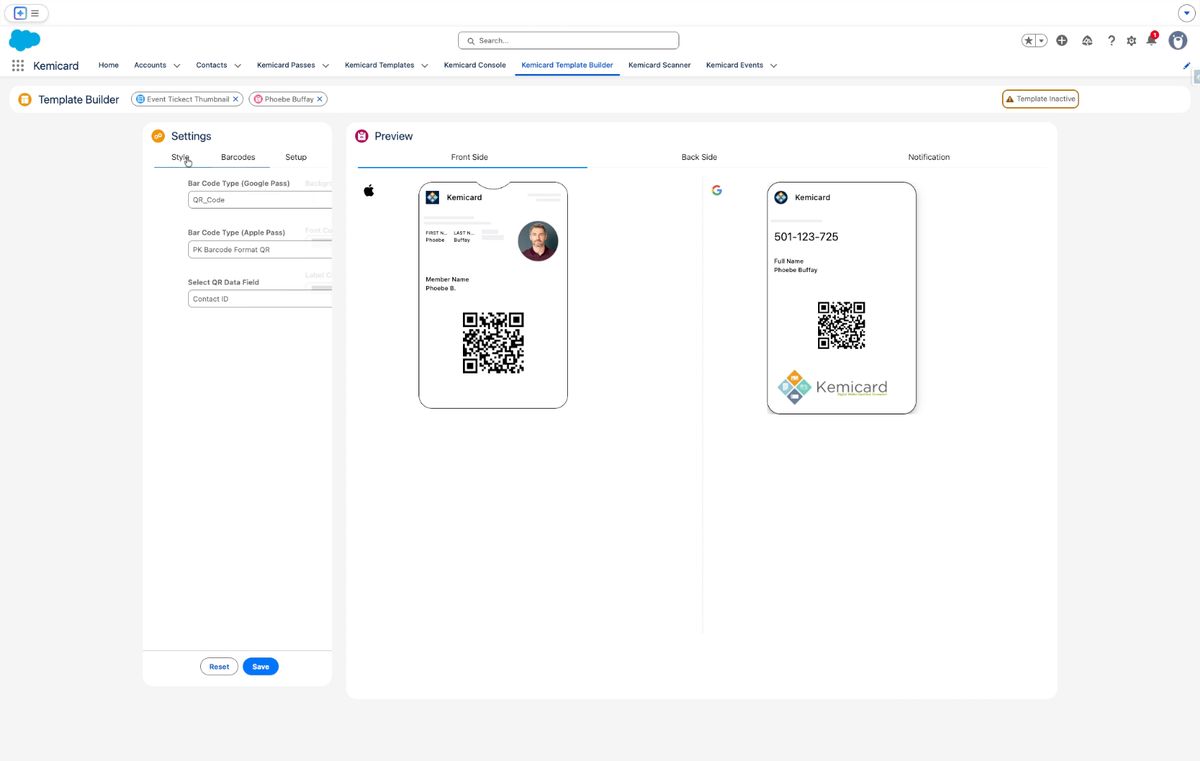Click the Full Name label on Google pass
This screenshot has height=761, width=1200.
789,261
